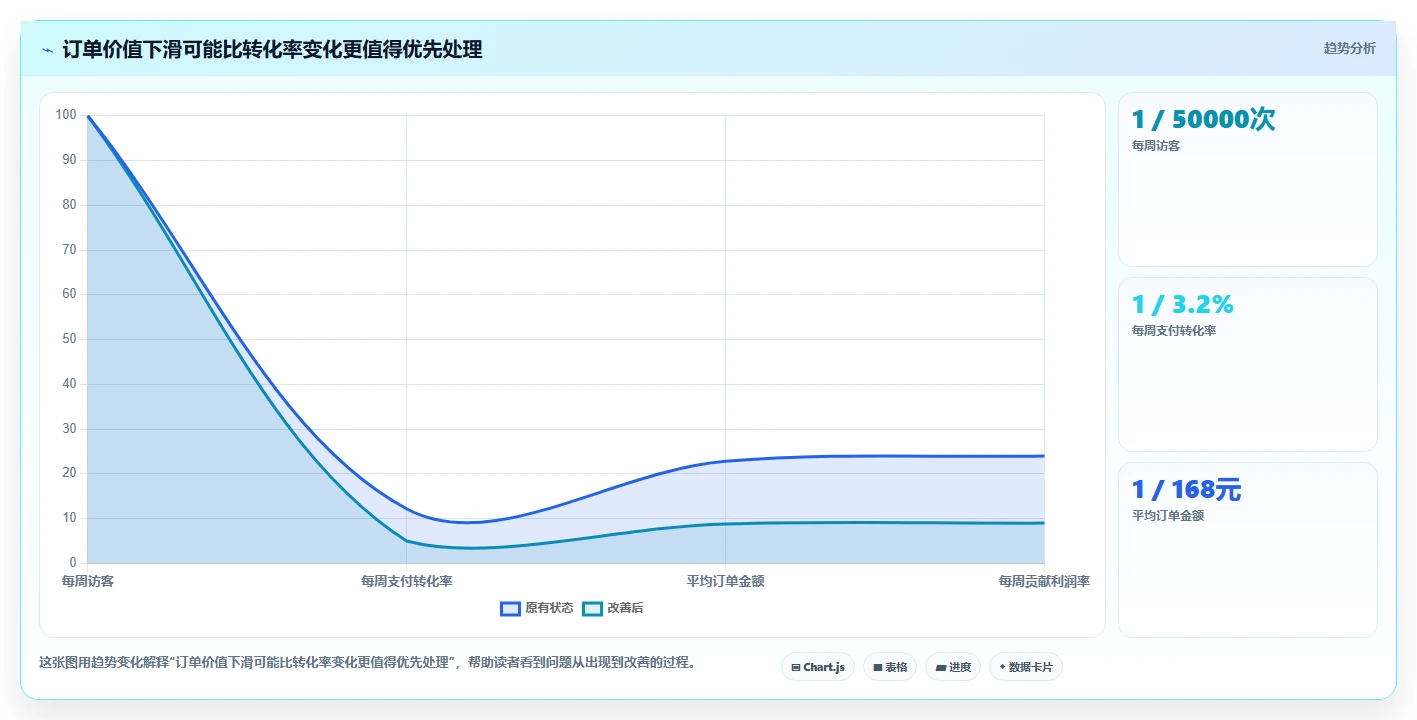Click the 1 / 3.2% value
This screenshot has height=720, width=1417.
1182,305
